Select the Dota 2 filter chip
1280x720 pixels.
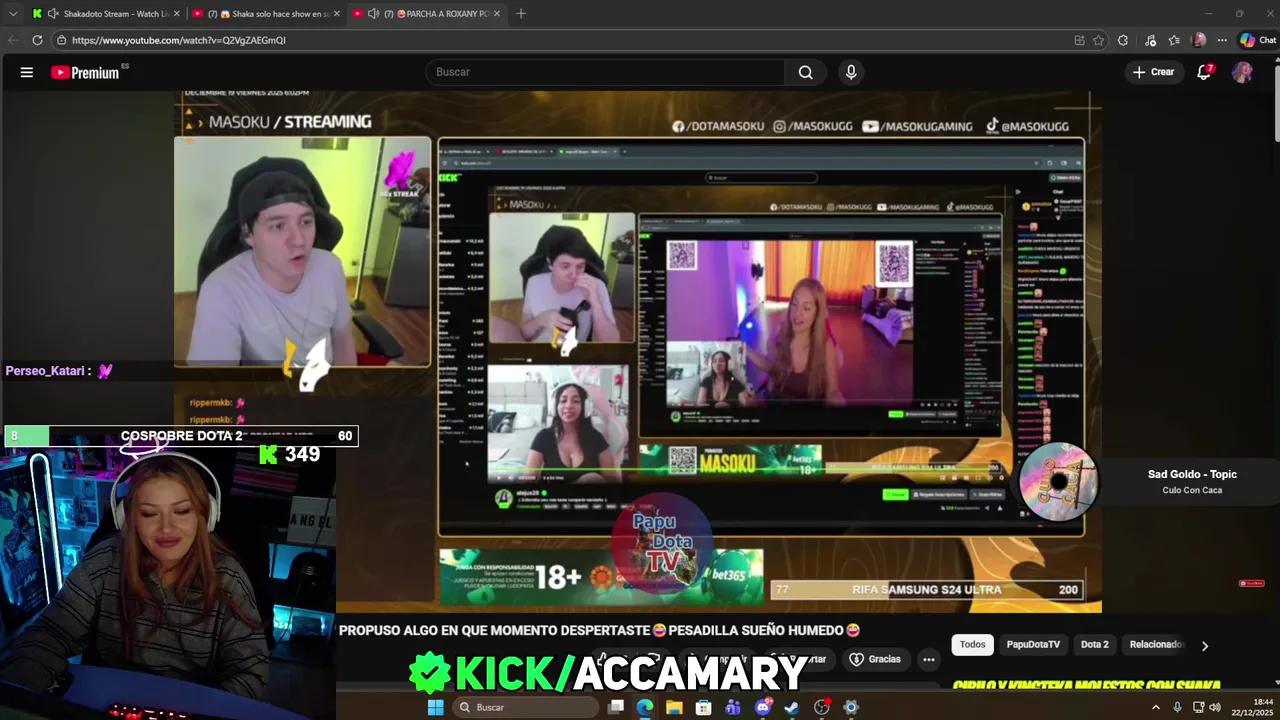coord(1095,645)
